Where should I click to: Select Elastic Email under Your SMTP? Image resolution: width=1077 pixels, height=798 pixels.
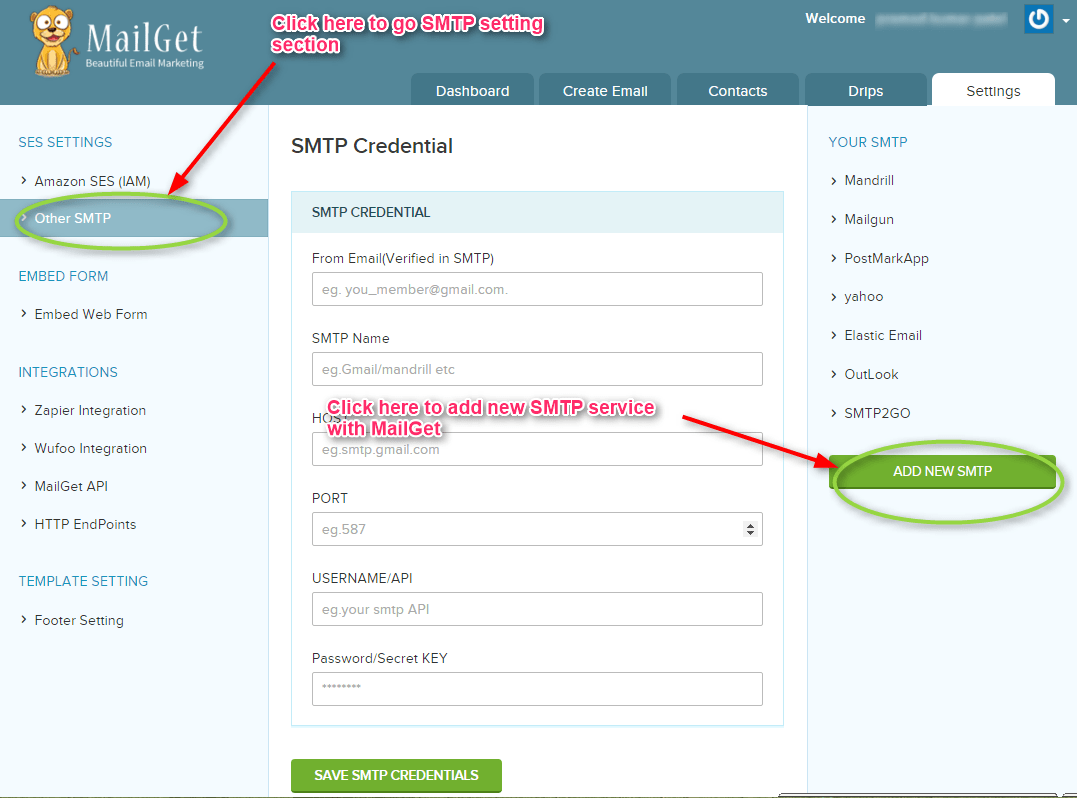(883, 336)
